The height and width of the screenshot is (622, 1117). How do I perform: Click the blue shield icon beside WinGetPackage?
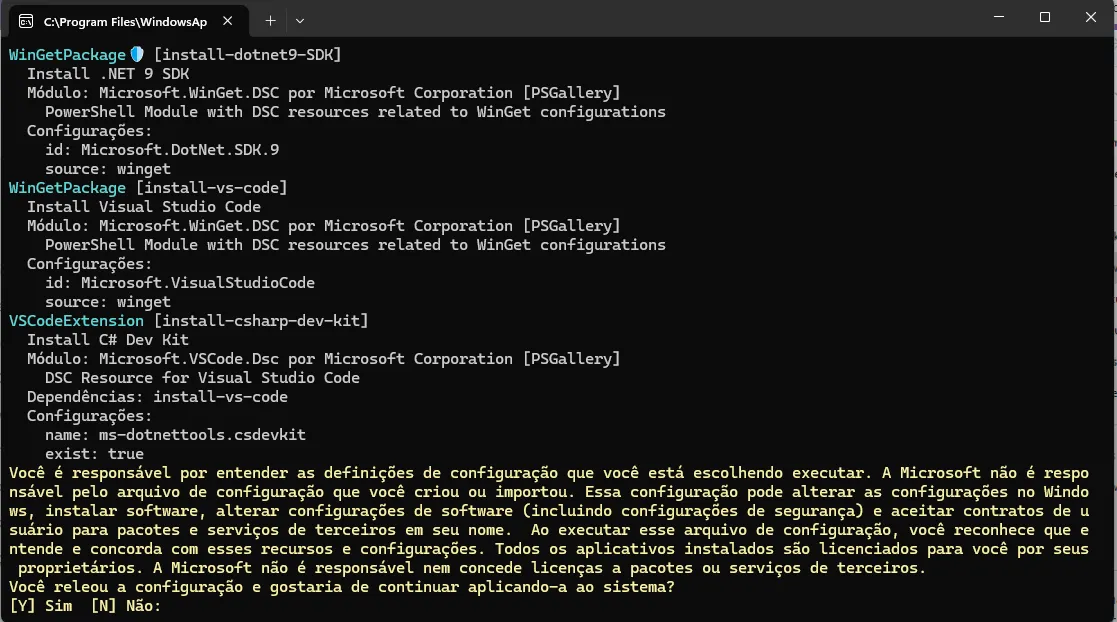(137, 54)
